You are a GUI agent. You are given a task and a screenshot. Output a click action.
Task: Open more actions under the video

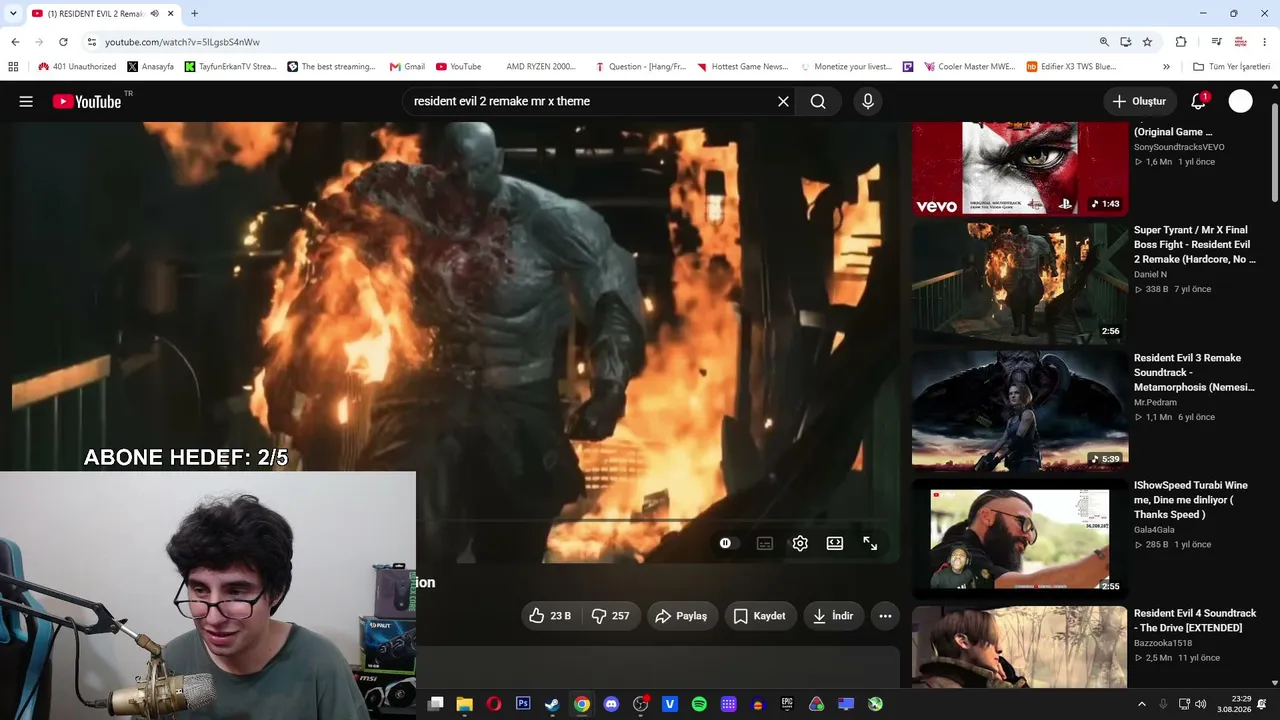(885, 616)
